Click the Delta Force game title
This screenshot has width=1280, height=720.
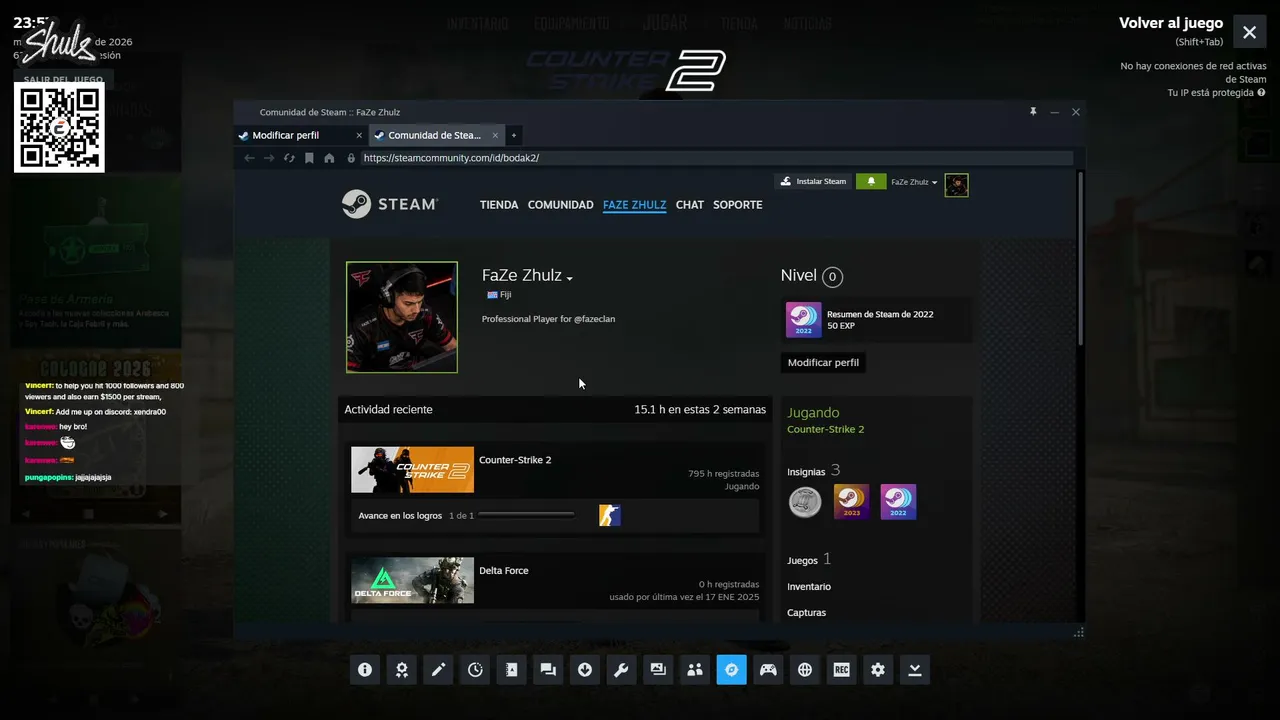(x=504, y=571)
